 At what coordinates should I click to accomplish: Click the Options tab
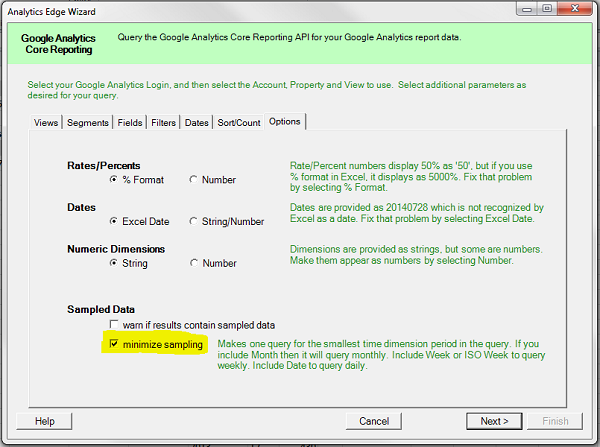tap(285, 121)
